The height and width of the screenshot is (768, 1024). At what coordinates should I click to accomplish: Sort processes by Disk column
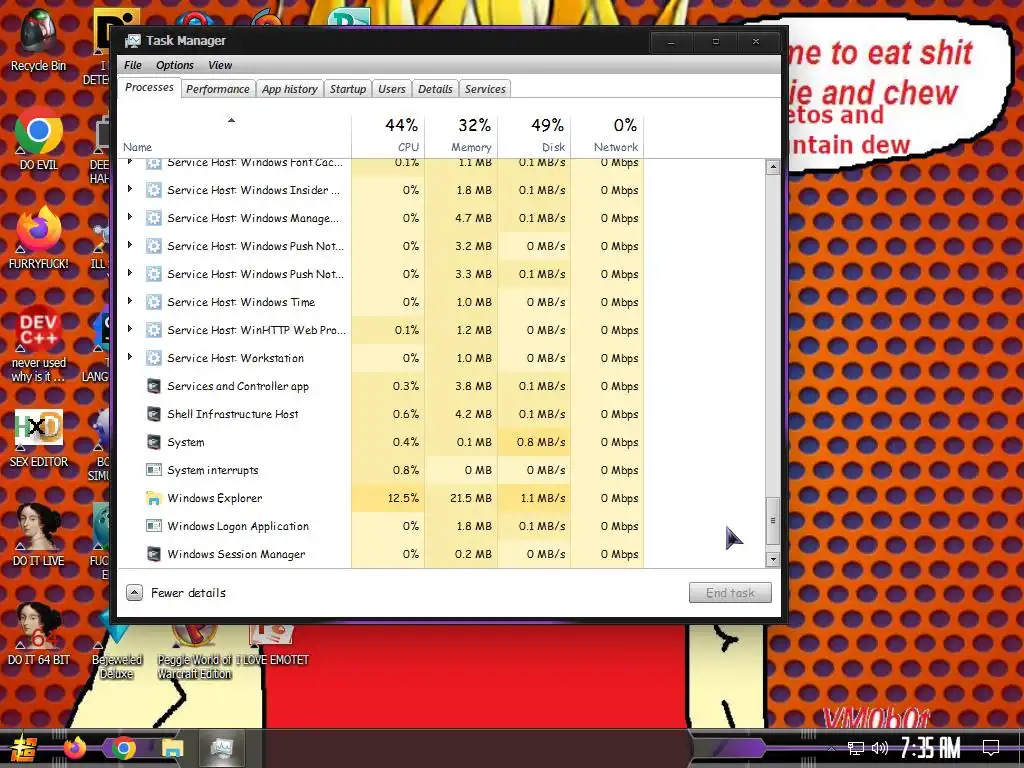(x=535, y=136)
